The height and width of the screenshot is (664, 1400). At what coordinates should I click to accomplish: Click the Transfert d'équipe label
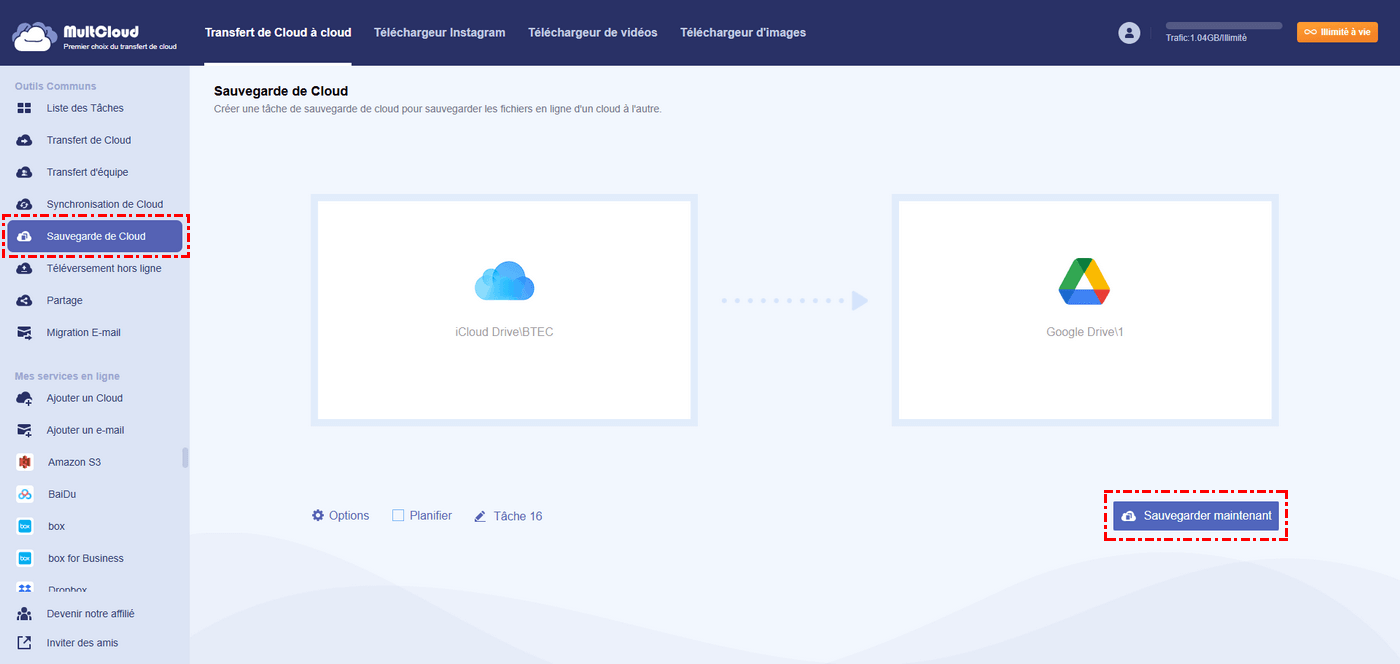pyautogui.click(x=87, y=172)
